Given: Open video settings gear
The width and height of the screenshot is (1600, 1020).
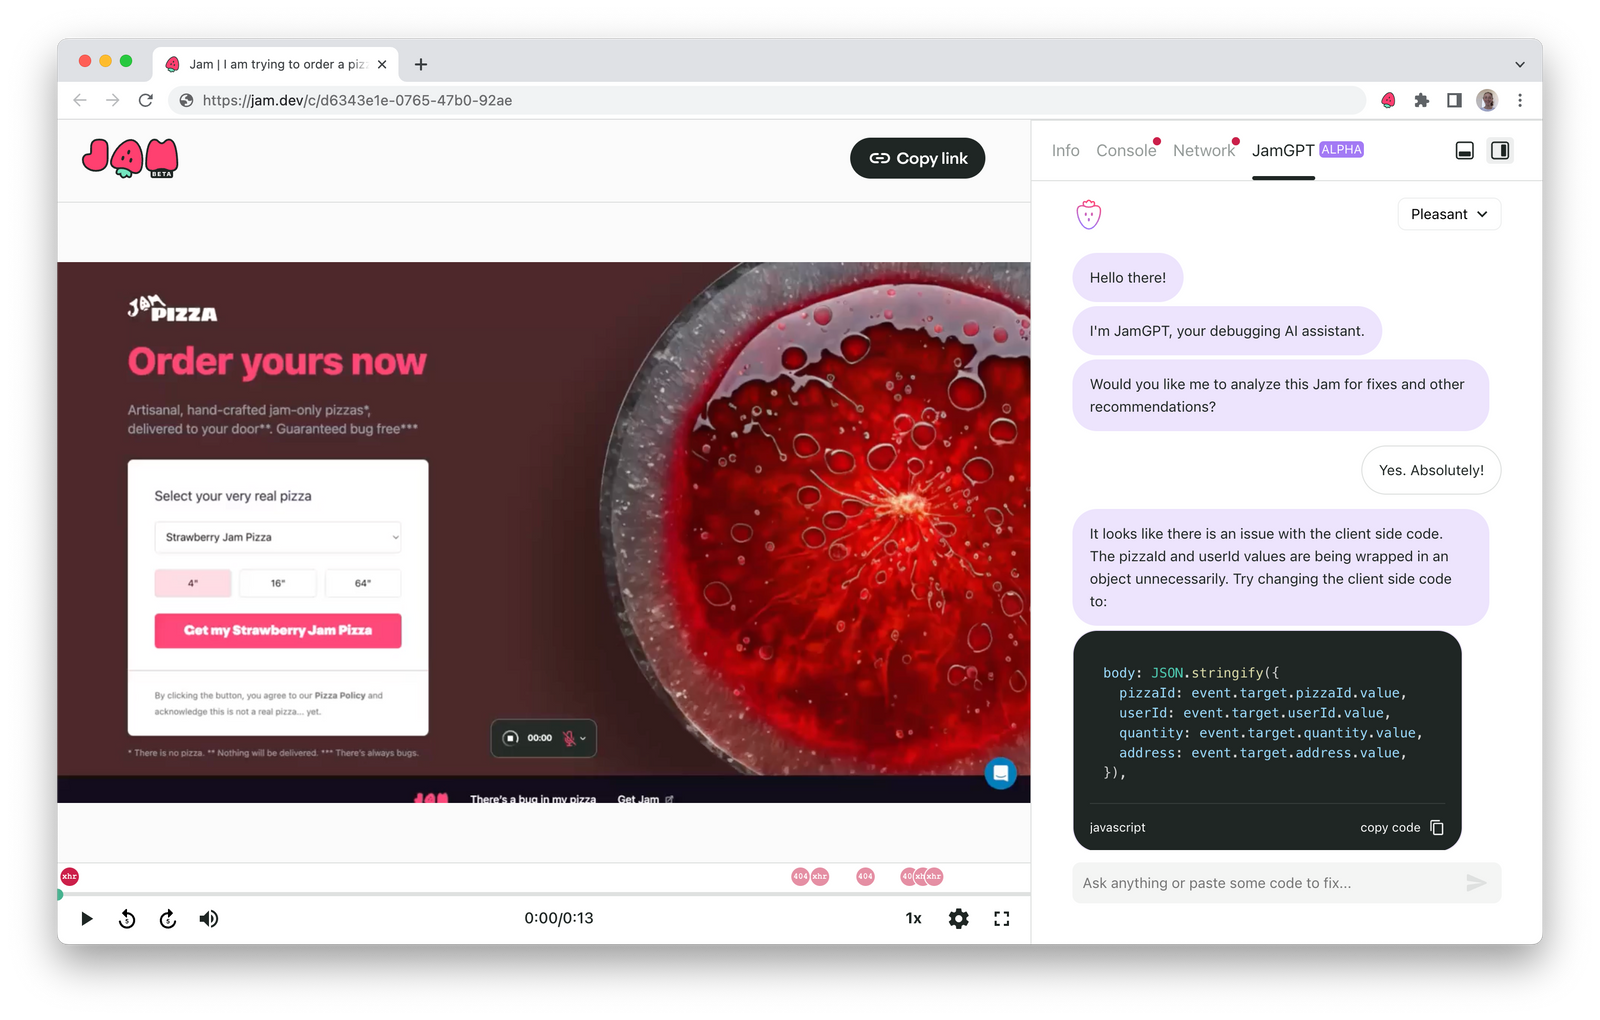Looking at the screenshot, I should pos(958,919).
